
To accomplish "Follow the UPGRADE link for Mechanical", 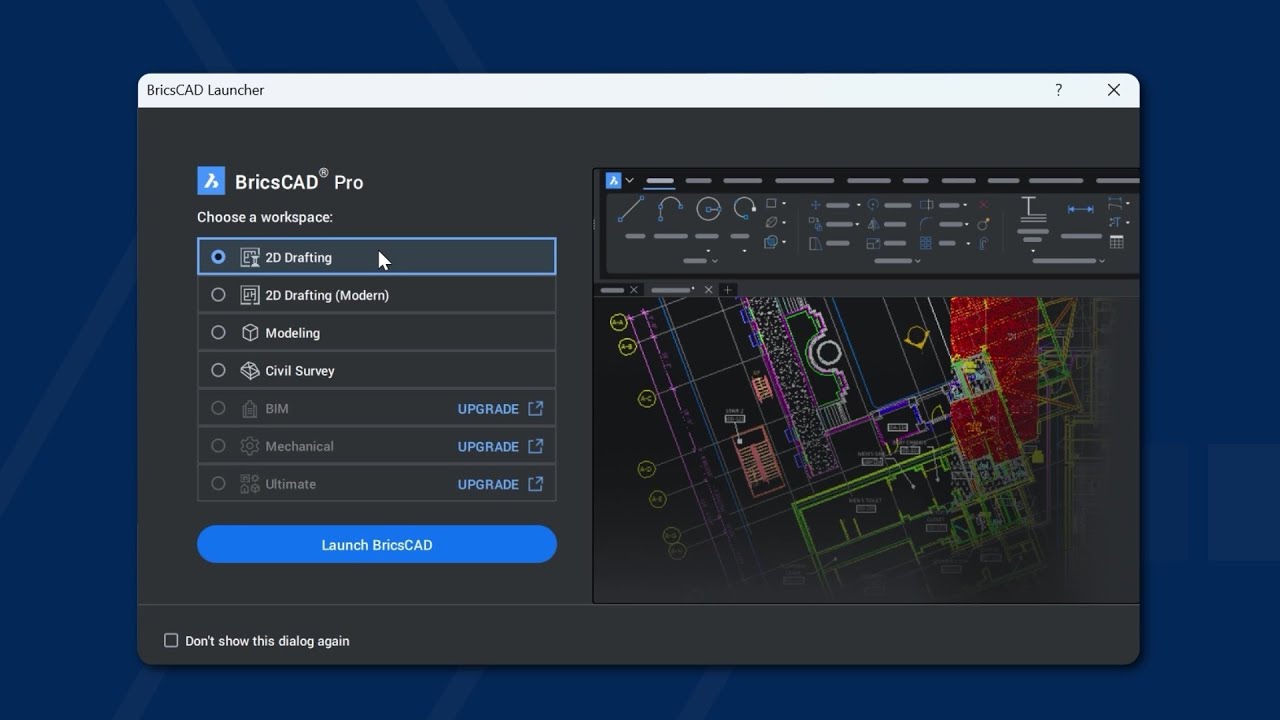I will click(x=488, y=447).
